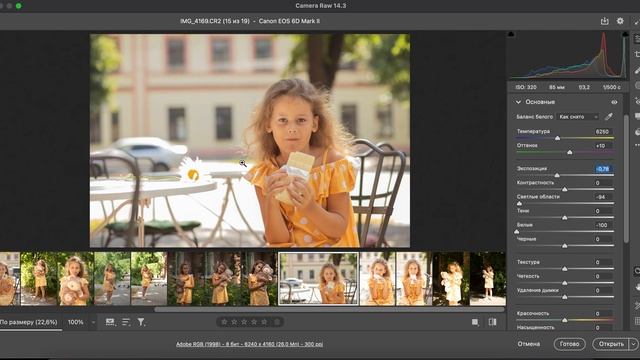This screenshot has height=360, width=640.
Task: Select the last thumbnail in filmstrip
Action: click(488, 279)
